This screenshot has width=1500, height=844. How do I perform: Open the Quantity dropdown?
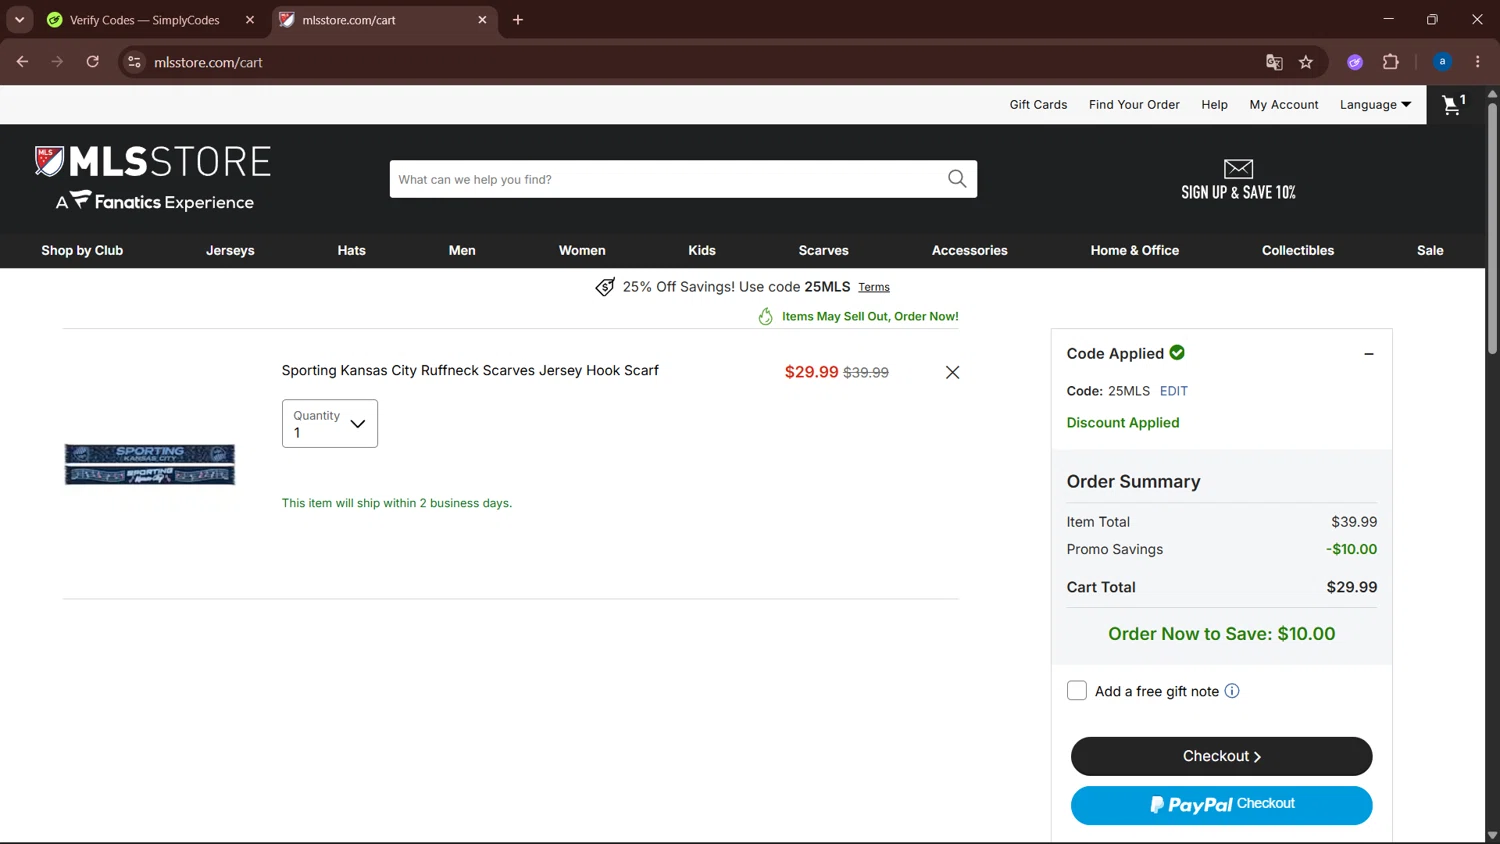(x=330, y=424)
